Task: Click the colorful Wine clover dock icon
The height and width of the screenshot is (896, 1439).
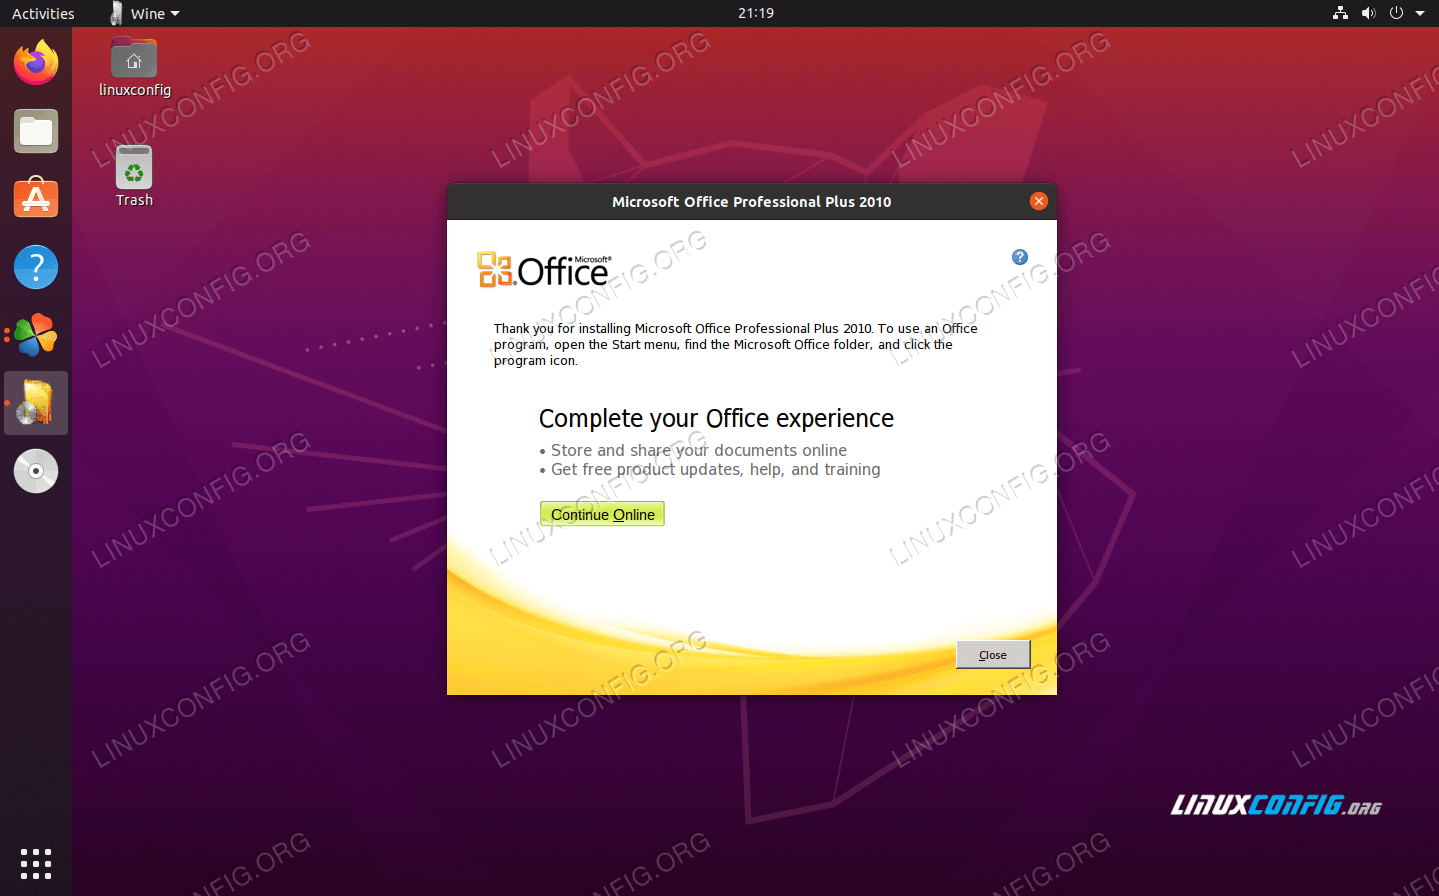Action: [36, 335]
